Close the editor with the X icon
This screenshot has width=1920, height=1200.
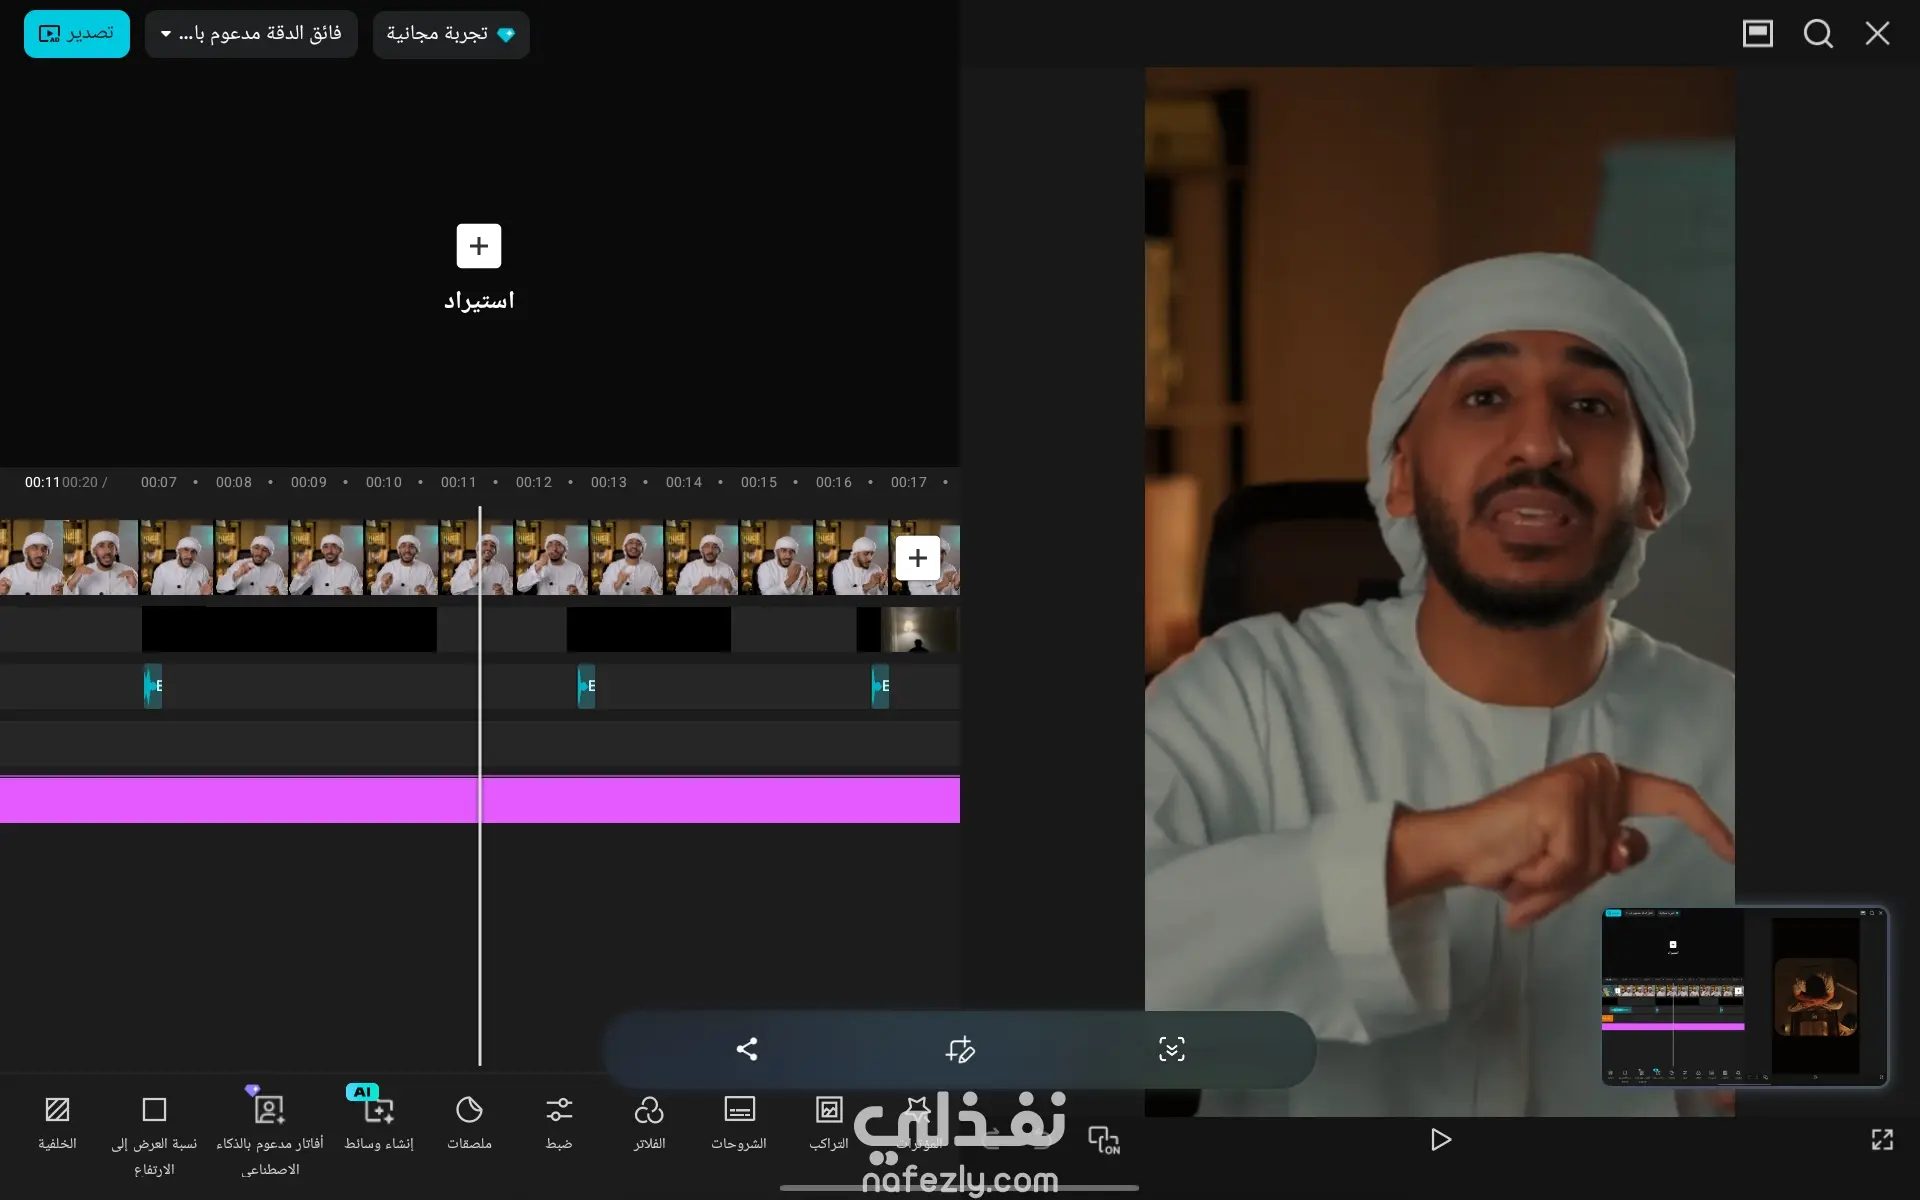[x=1878, y=34]
